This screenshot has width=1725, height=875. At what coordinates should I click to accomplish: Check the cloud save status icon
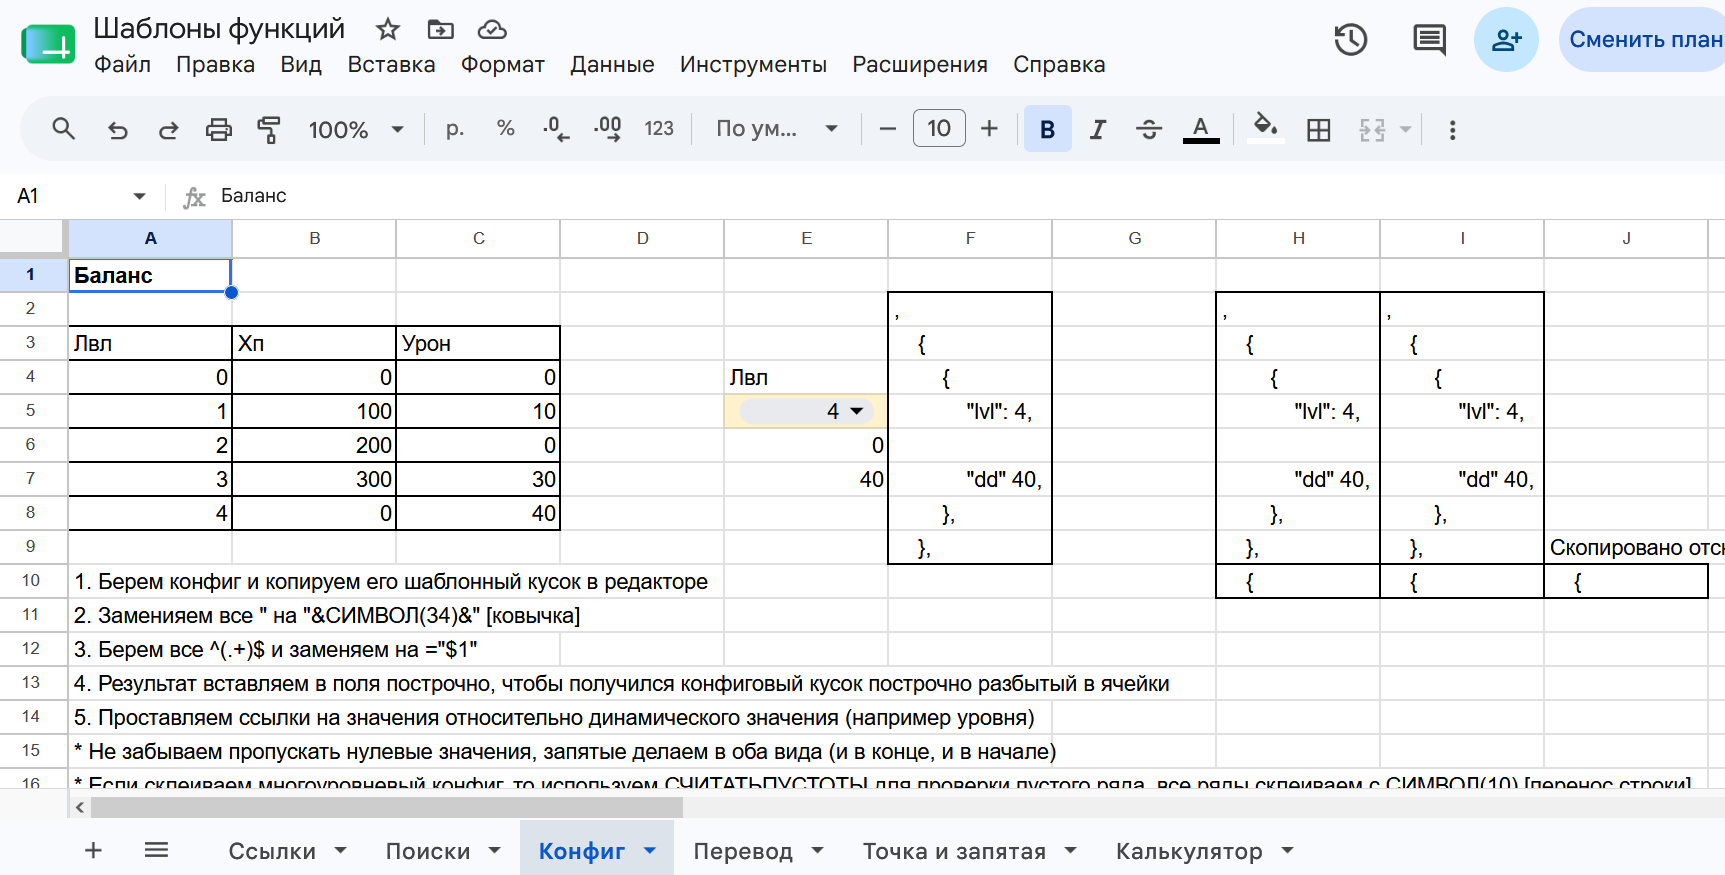tap(492, 29)
